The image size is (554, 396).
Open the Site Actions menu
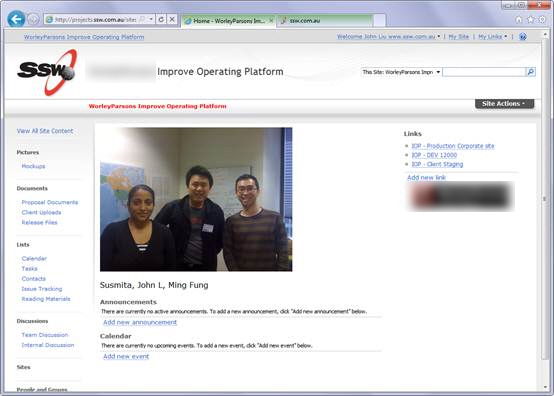point(504,104)
